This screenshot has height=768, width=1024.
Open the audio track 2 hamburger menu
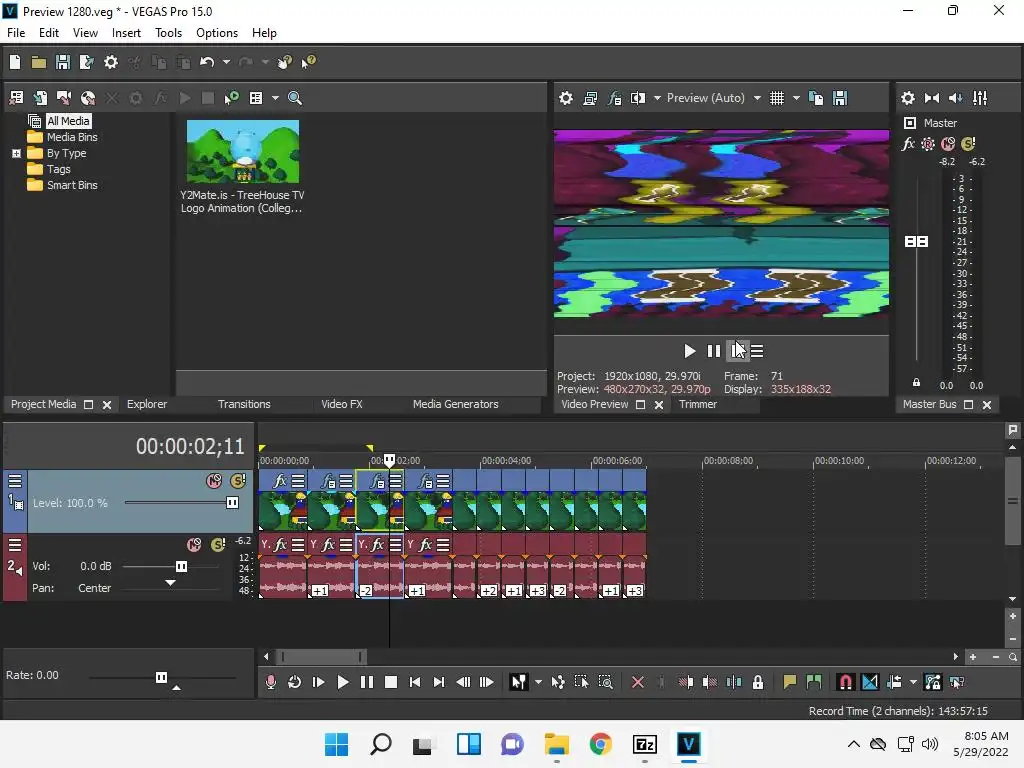coord(15,545)
